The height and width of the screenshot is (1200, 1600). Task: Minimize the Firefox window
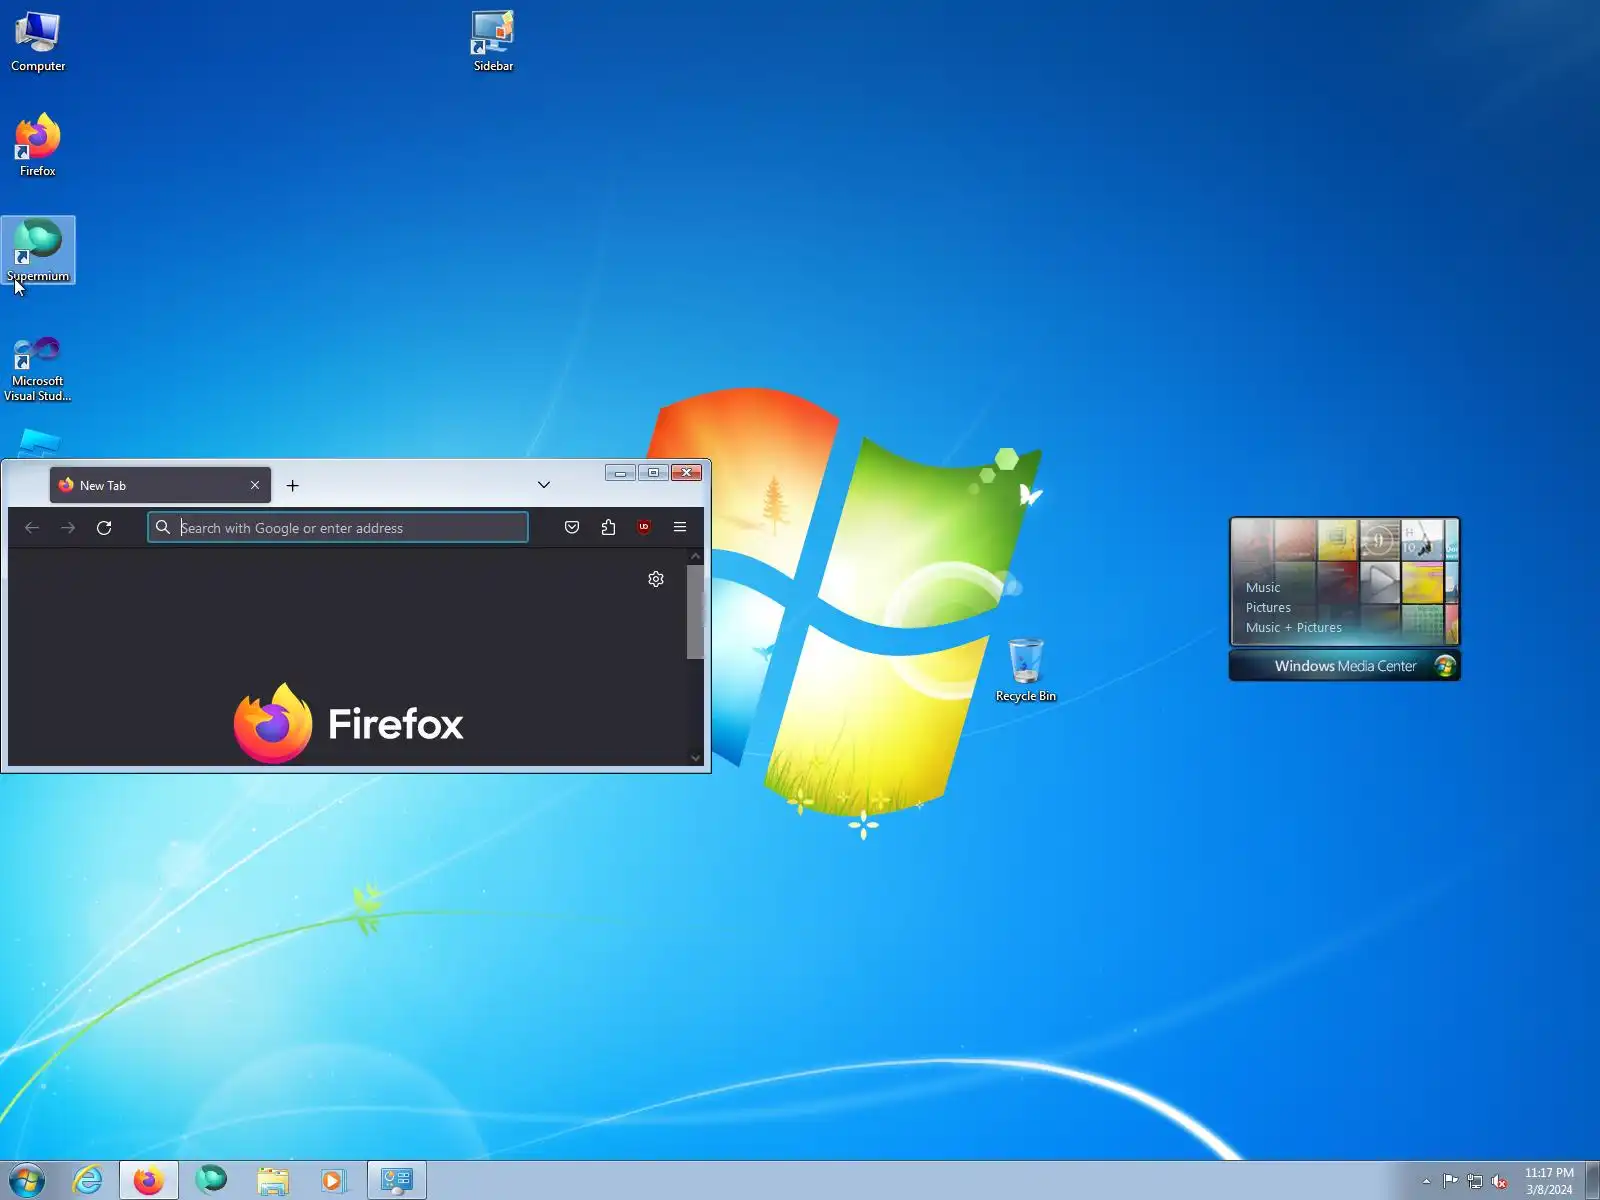click(620, 473)
